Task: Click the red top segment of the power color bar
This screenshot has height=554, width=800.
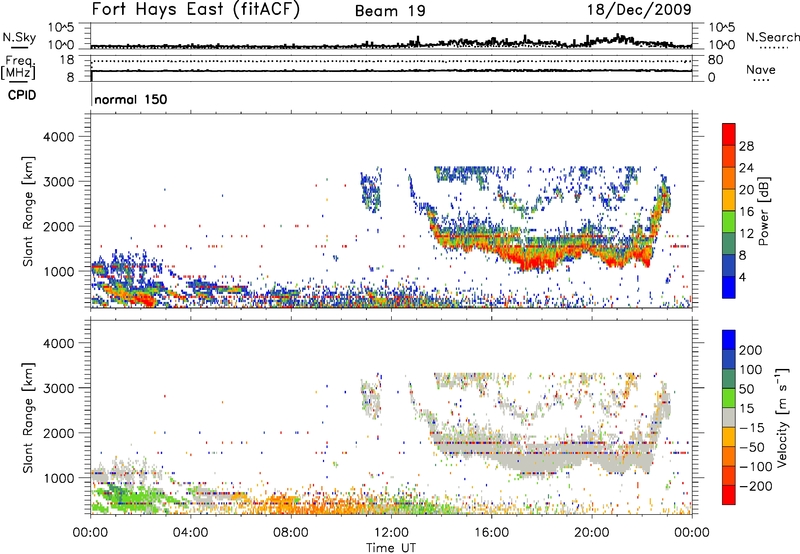Action: pyautogui.click(x=729, y=134)
